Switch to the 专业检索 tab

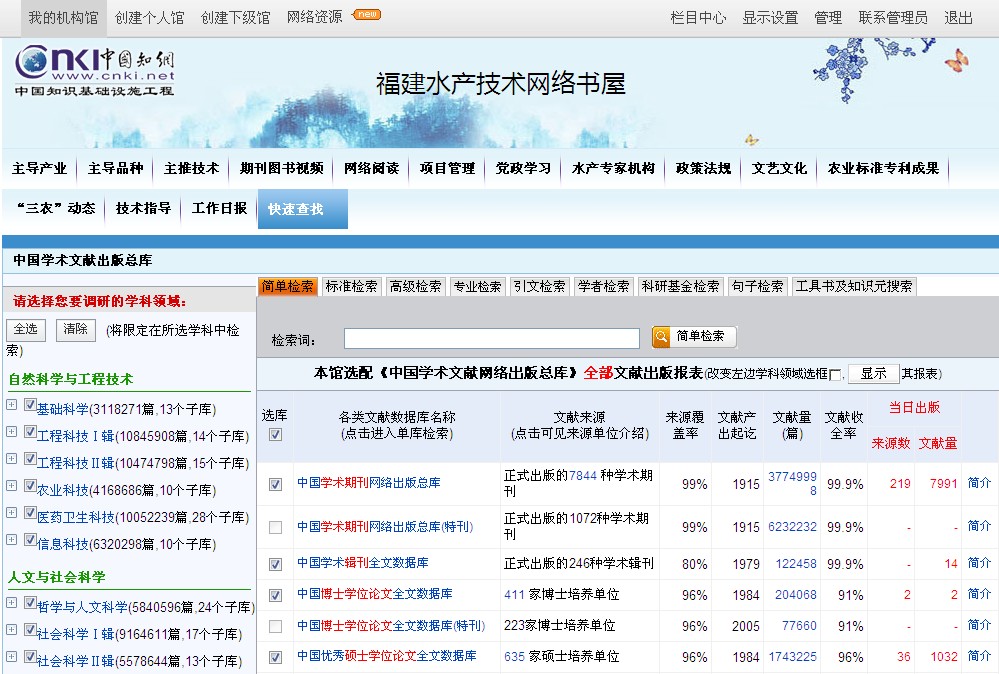coord(478,287)
